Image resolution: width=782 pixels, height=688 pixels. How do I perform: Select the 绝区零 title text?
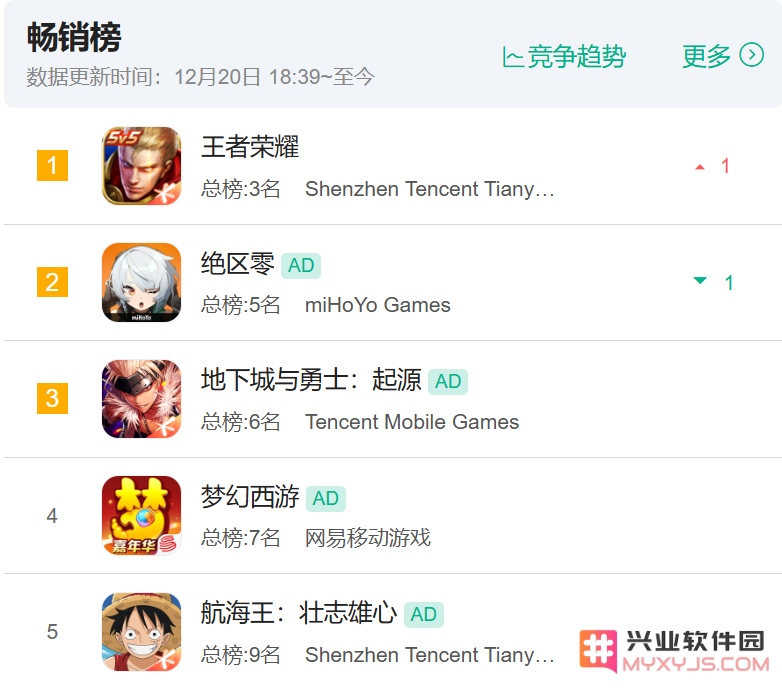(x=237, y=264)
